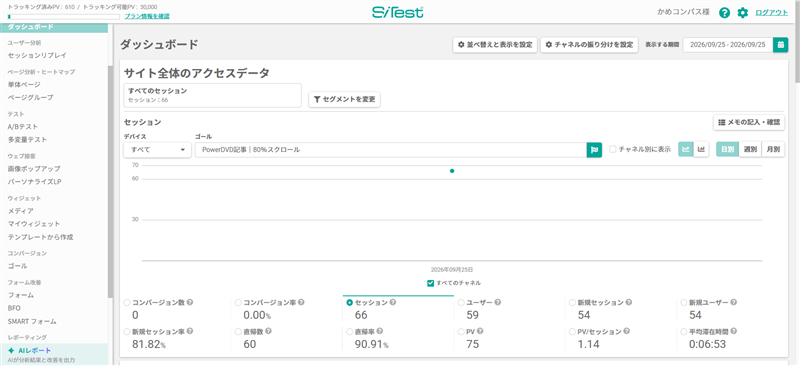Open A/Bテスト in sidebar
This screenshot has width=800, height=366.
click(x=22, y=127)
